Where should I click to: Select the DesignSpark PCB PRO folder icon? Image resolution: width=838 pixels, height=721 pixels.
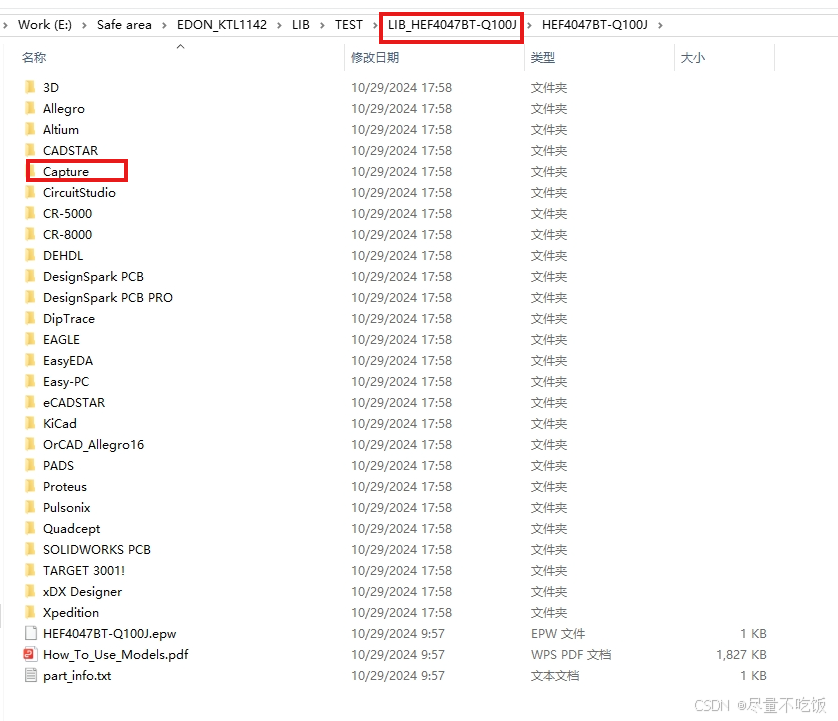[x=30, y=297]
